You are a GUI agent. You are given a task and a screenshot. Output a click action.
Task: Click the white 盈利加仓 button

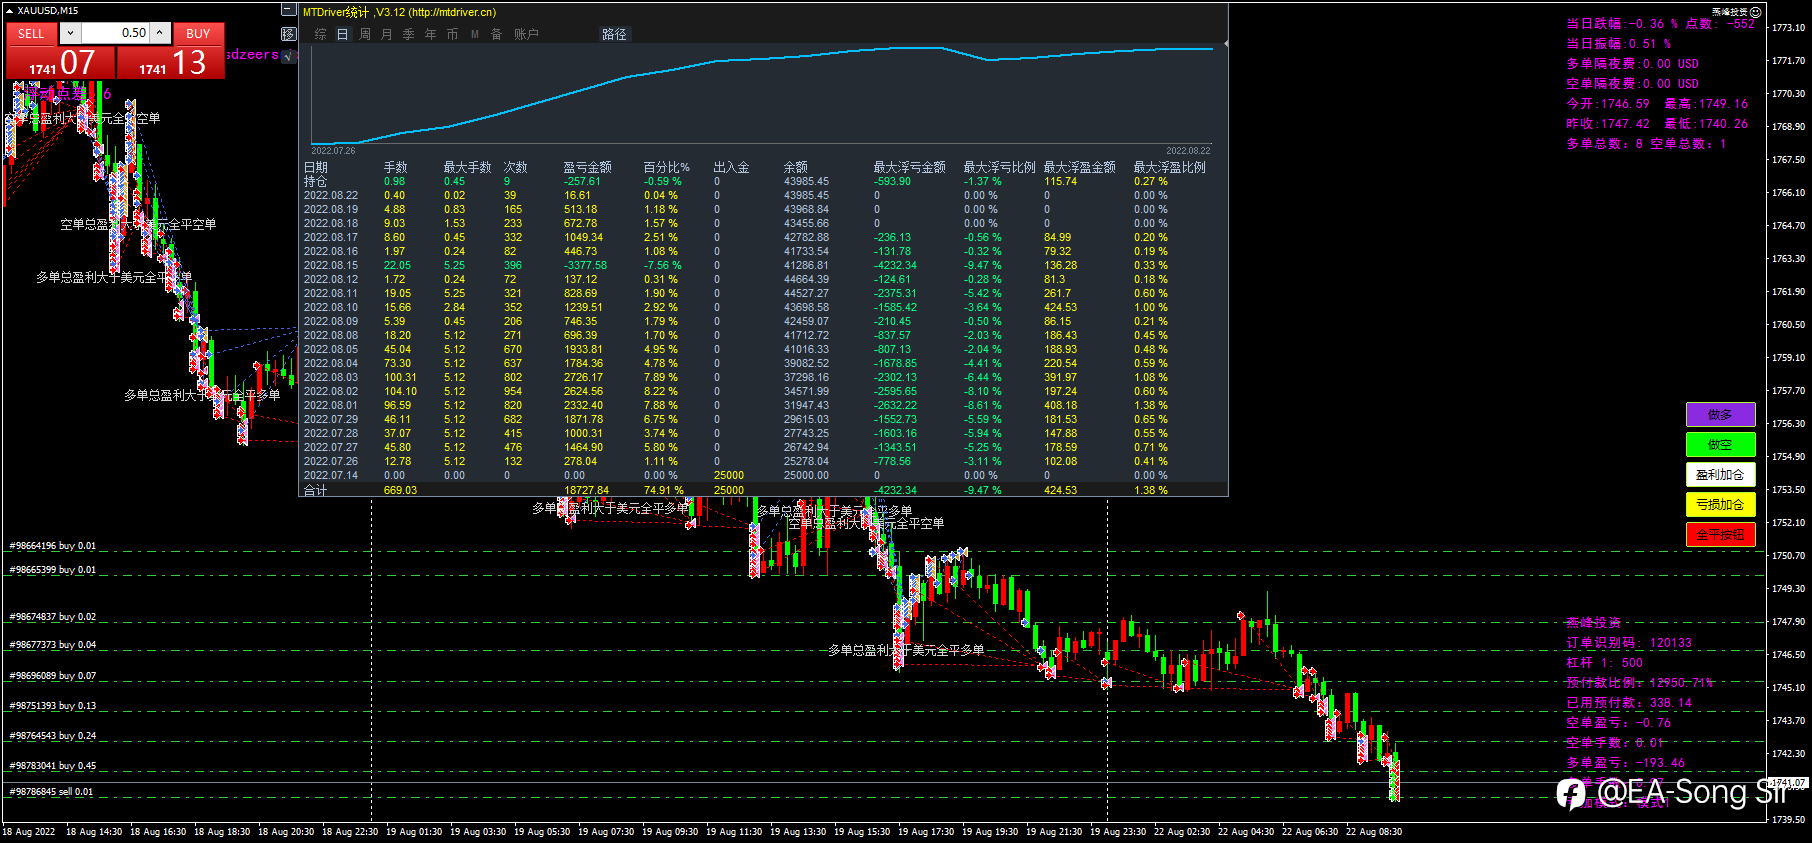tap(1720, 475)
